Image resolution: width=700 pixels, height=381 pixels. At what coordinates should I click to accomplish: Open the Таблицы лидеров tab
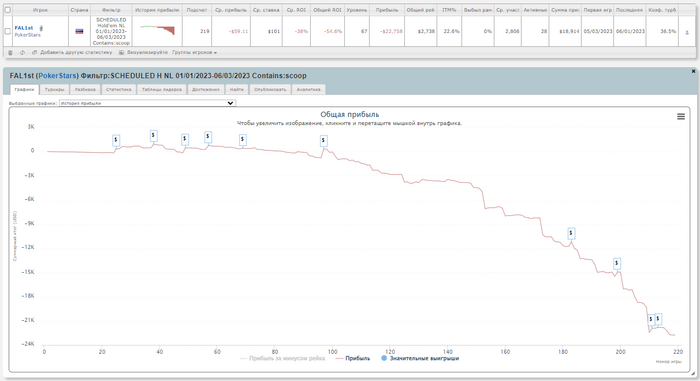(162, 89)
